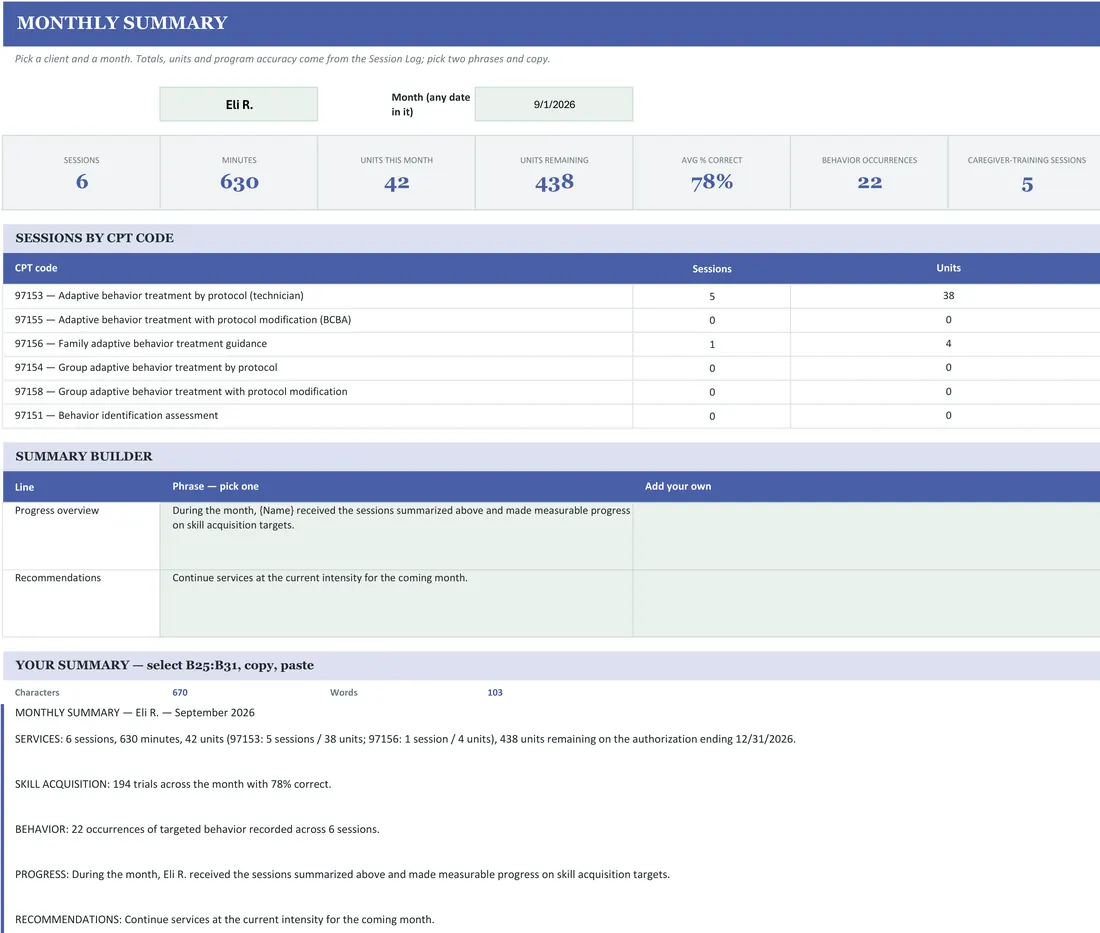The image size is (1100, 933).
Task: Select the Sessions summary card showing 6
Action: click(x=81, y=173)
